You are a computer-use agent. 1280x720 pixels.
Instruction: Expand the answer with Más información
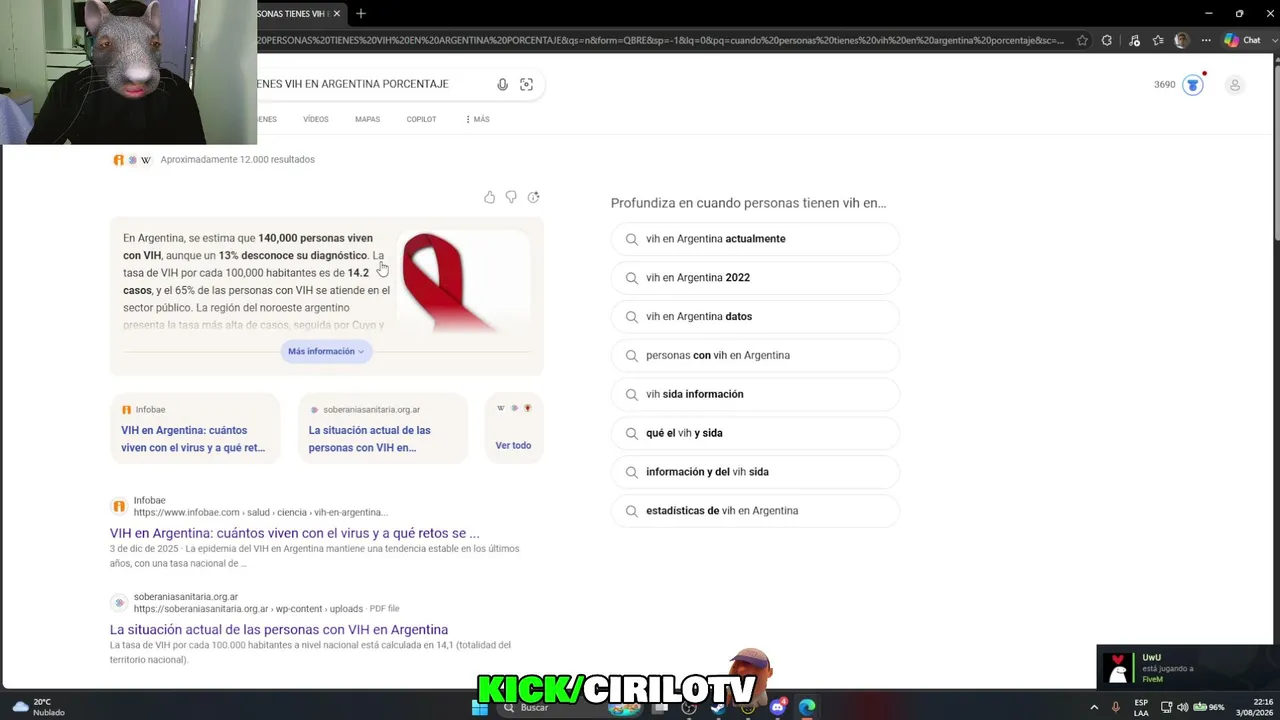326,351
